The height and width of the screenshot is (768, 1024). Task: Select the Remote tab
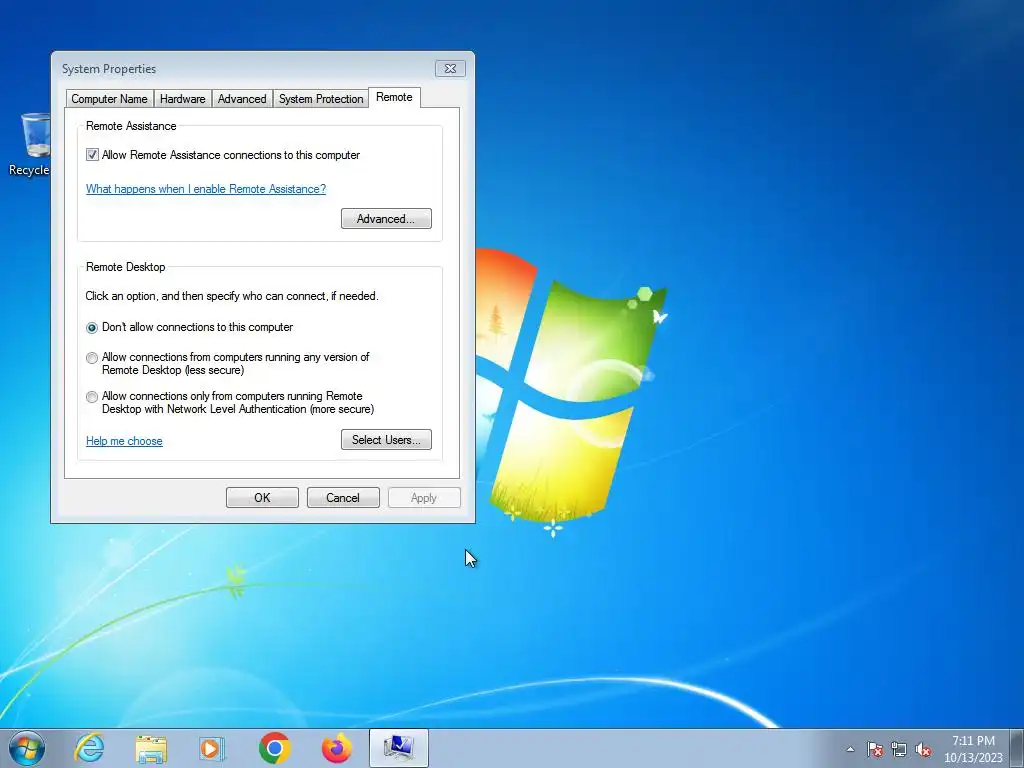(394, 97)
